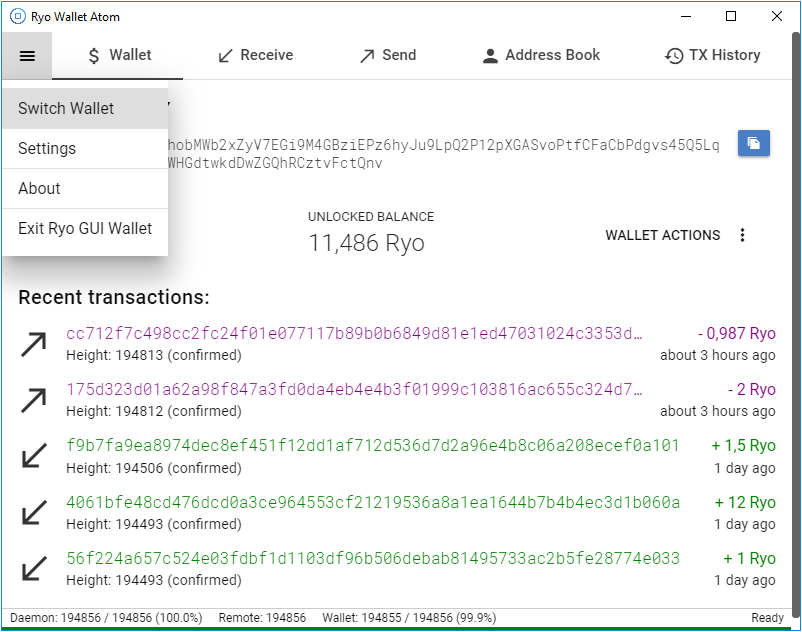Open TX History tab
Image resolution: width=802 pixels, height=632 pixels.
pos(712,55)
